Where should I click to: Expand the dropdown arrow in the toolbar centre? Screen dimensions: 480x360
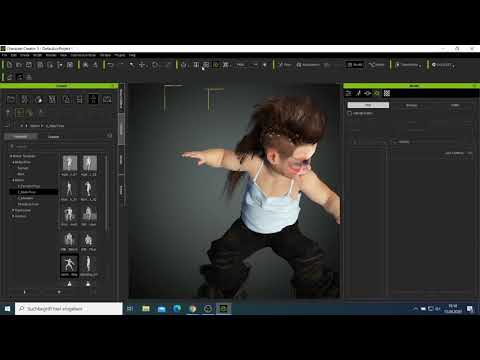point(255,65)
